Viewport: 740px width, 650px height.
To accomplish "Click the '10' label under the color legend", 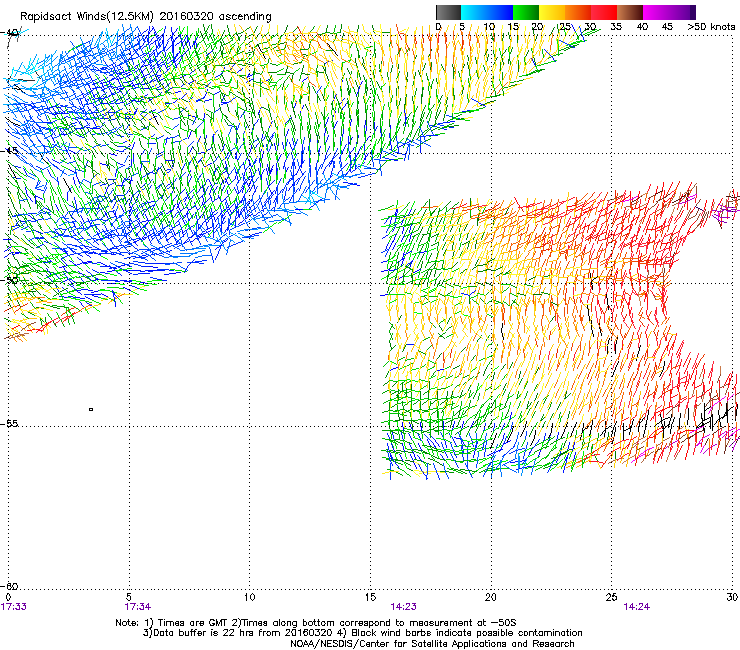I will click(489, 27).
